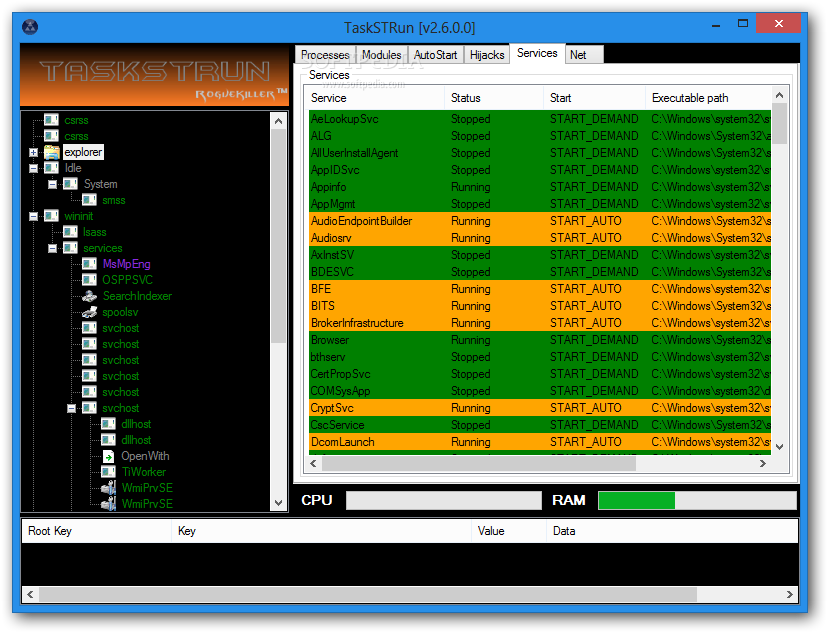Click the TiWorker process icon
This screenshot has height=633, width=828.
(108, 472)
